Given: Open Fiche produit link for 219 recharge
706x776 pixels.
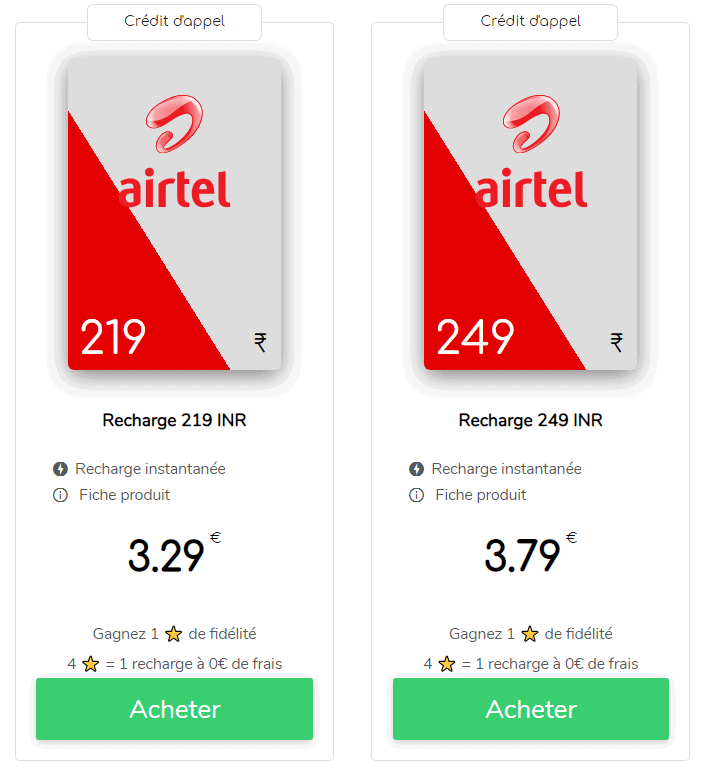Looking at the screenshot, I should click(x=125, y=495).
